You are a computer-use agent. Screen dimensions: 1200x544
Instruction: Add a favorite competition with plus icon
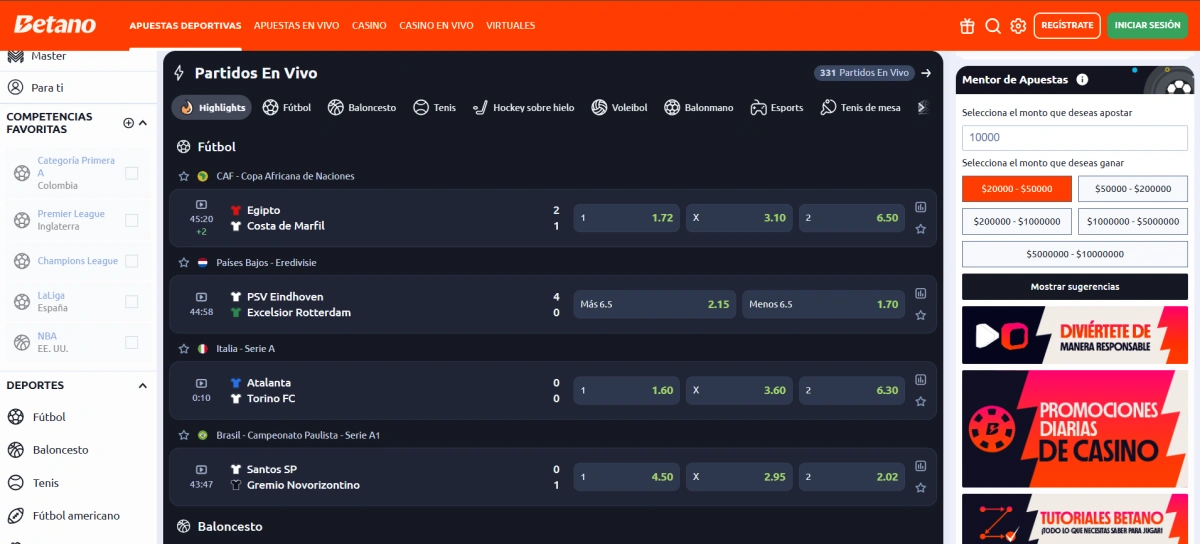[x=128, y=123]
